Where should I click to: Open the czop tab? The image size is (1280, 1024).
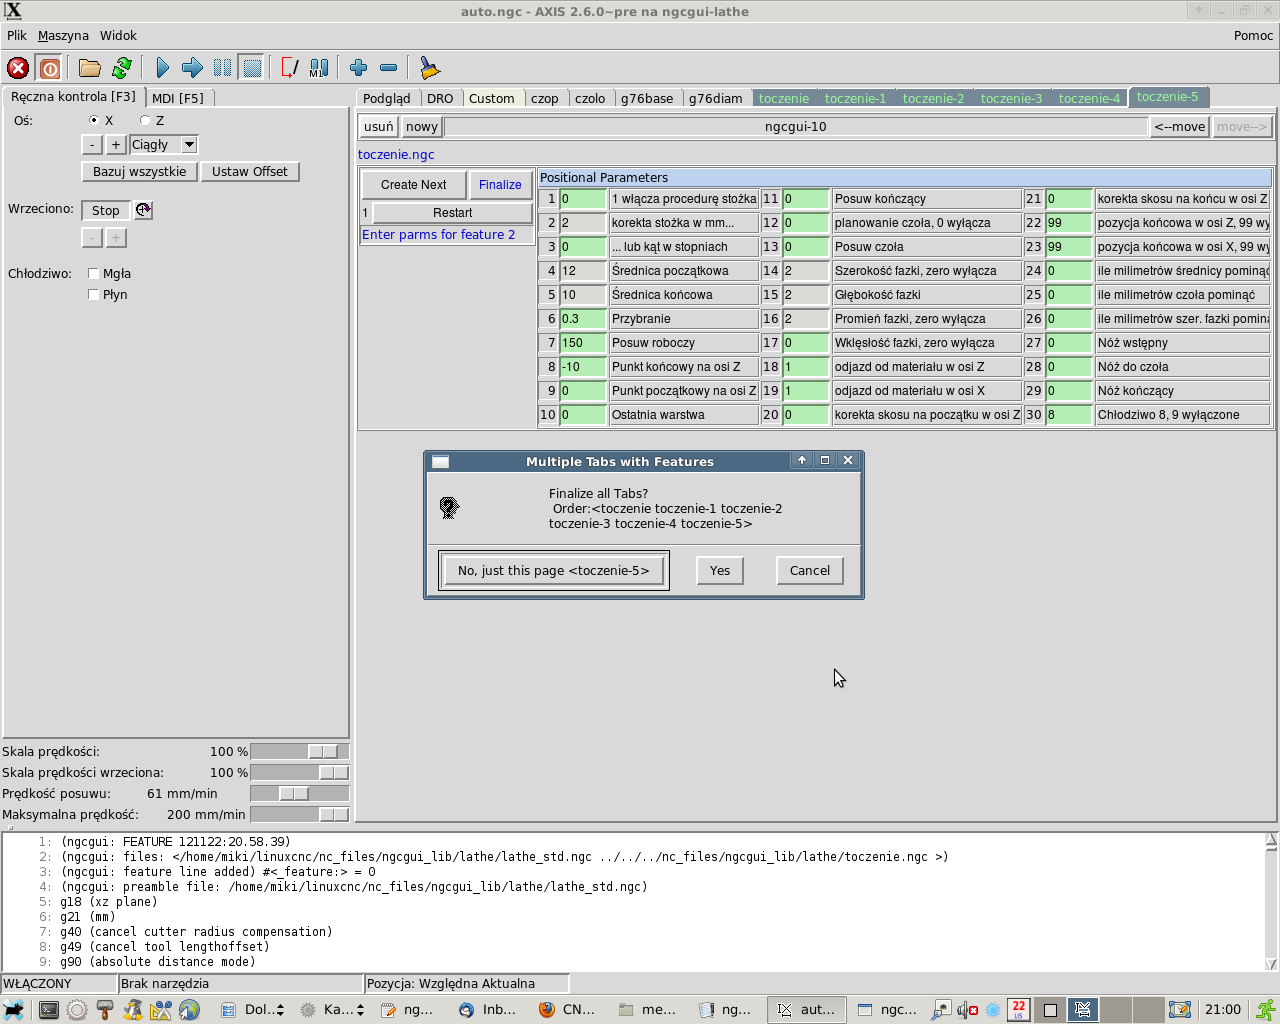(545, 98)
